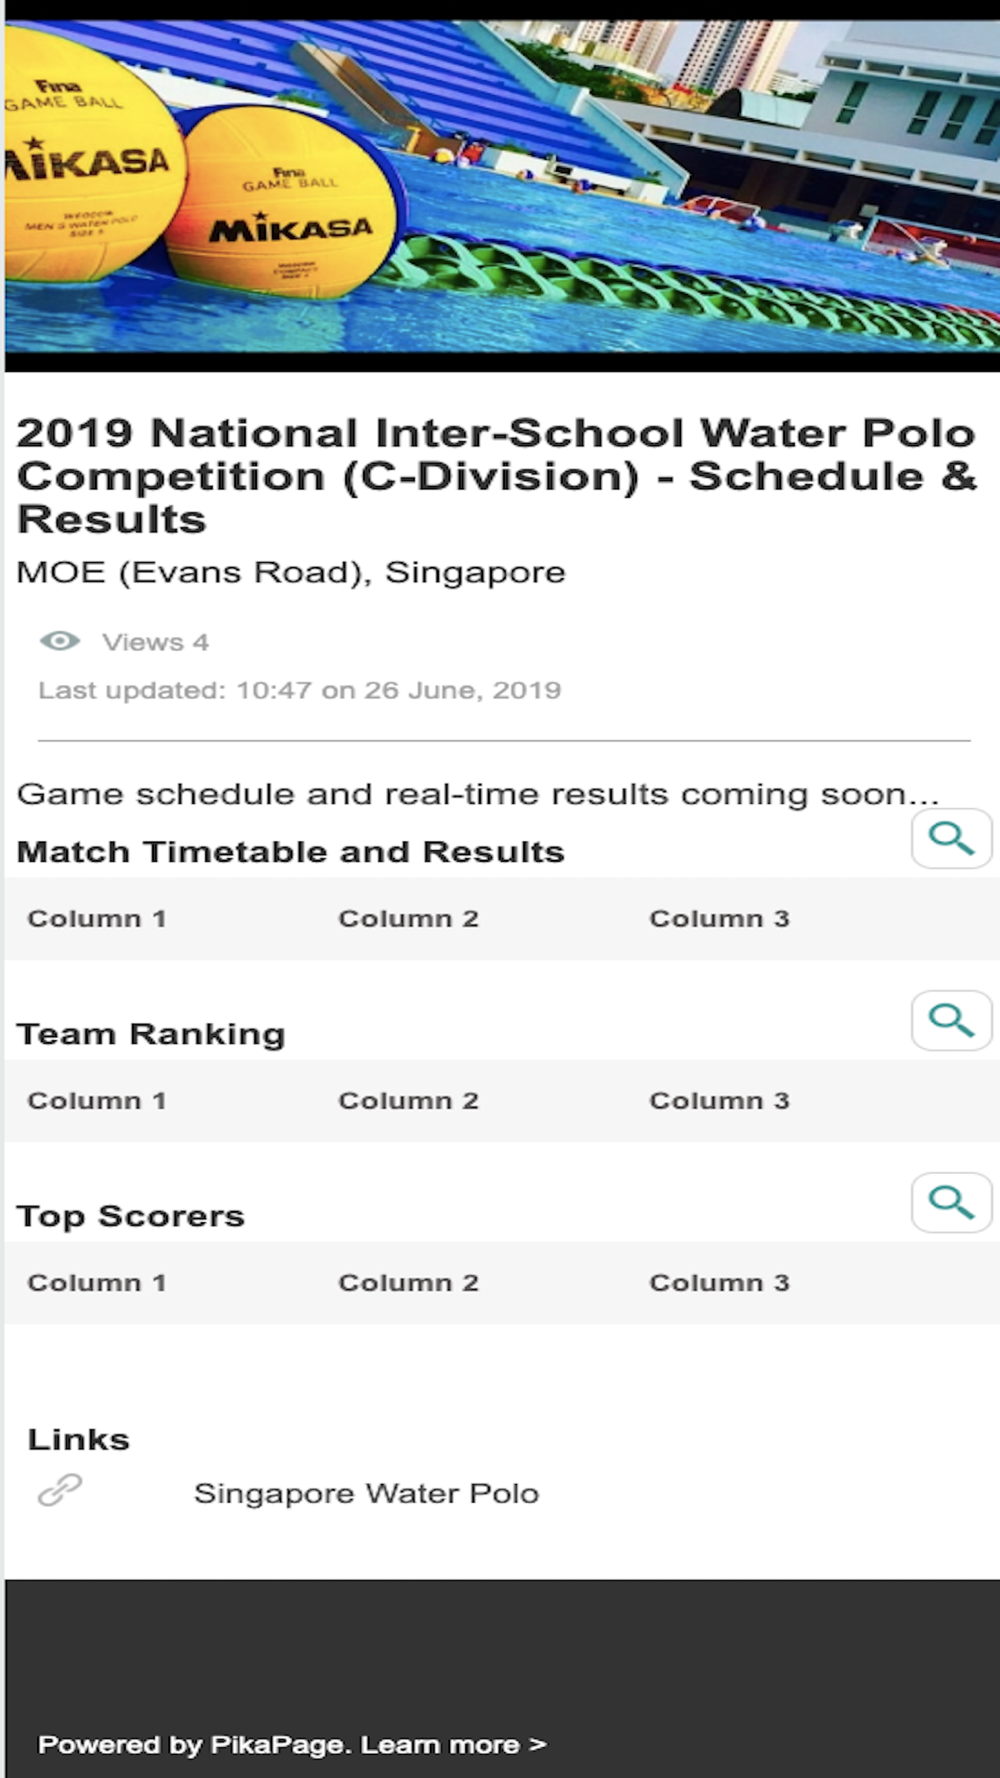Click the eye icon beside Views
Viewport: 1000px width, 1778px height.
coord(60,641)
